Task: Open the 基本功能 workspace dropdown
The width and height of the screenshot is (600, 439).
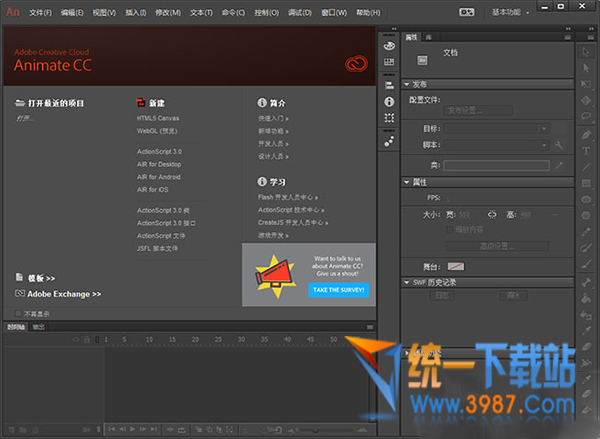Action: 510,12
